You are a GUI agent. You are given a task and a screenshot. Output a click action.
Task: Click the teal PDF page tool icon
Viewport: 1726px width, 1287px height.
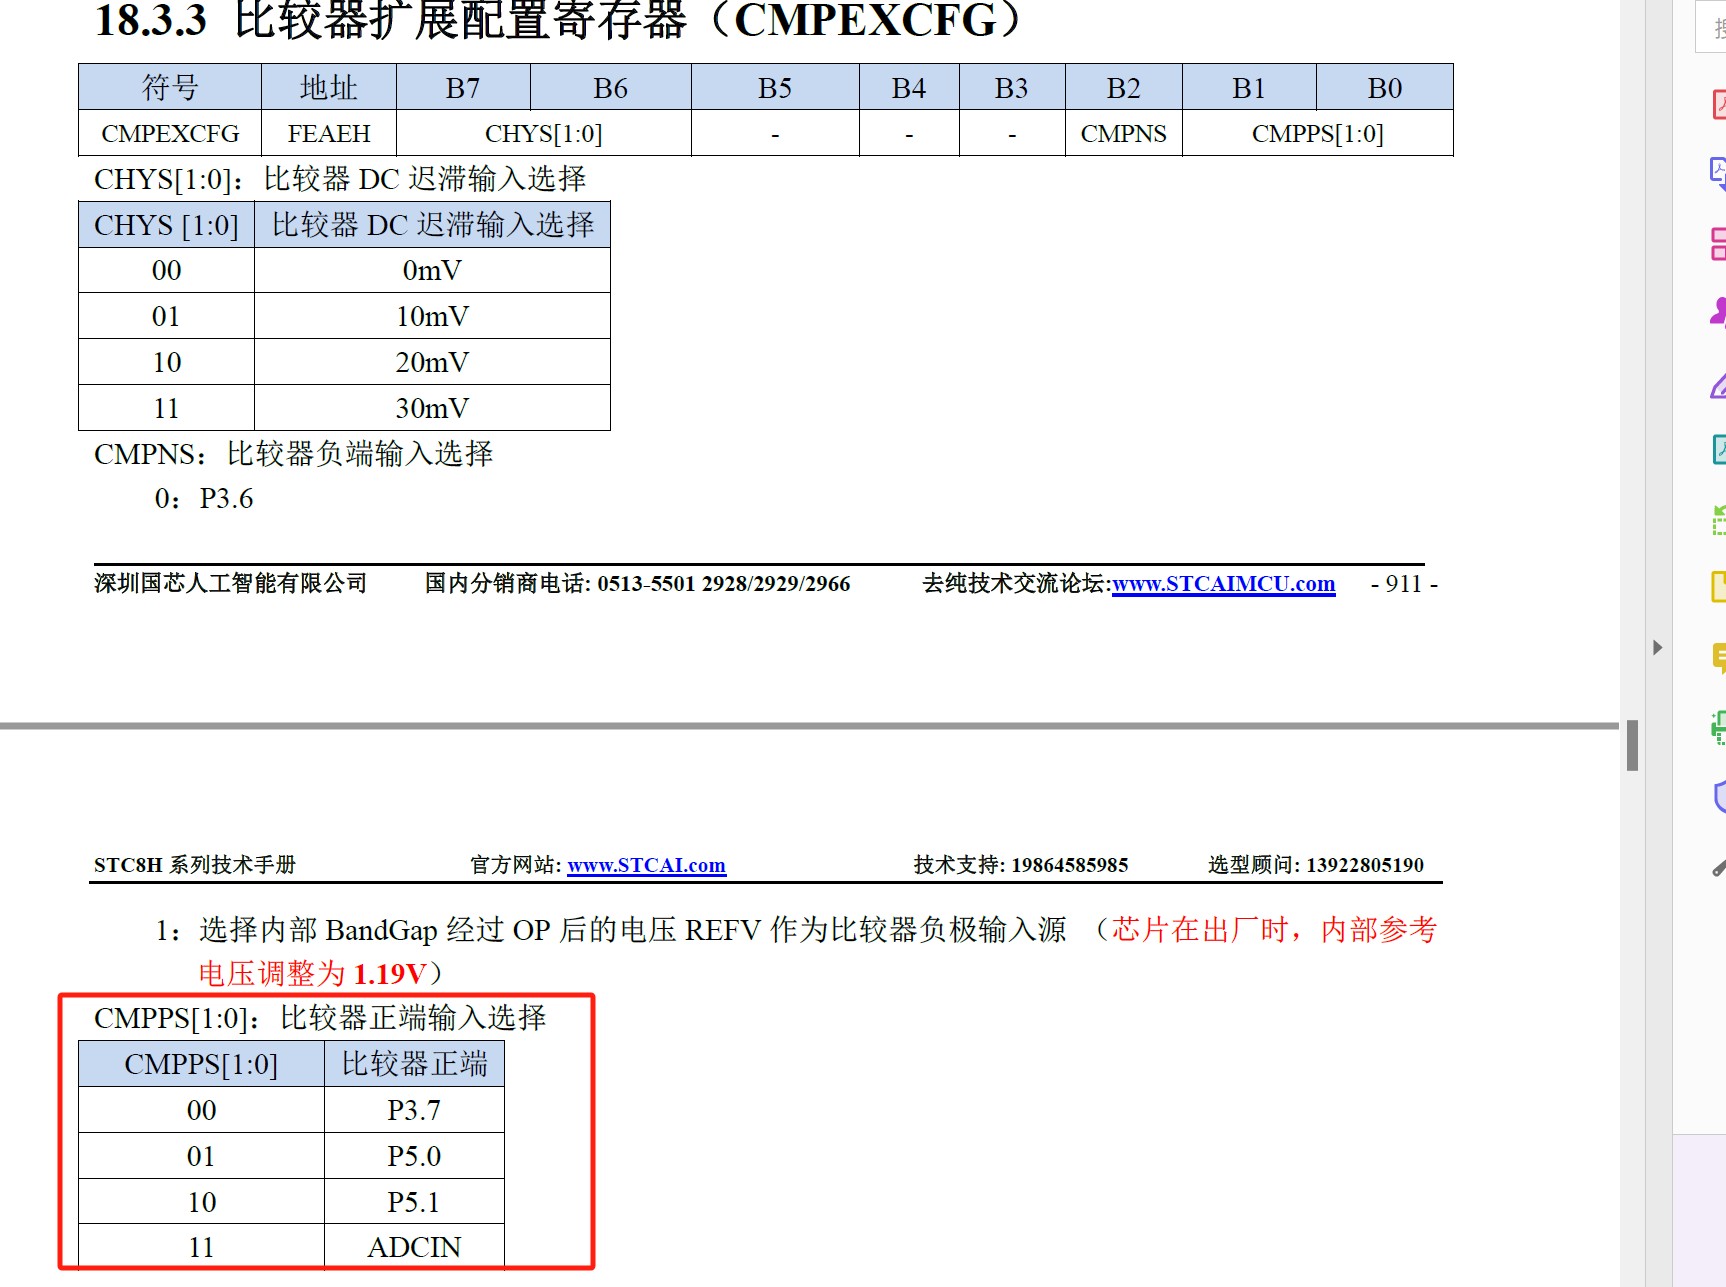point(1719,449)
